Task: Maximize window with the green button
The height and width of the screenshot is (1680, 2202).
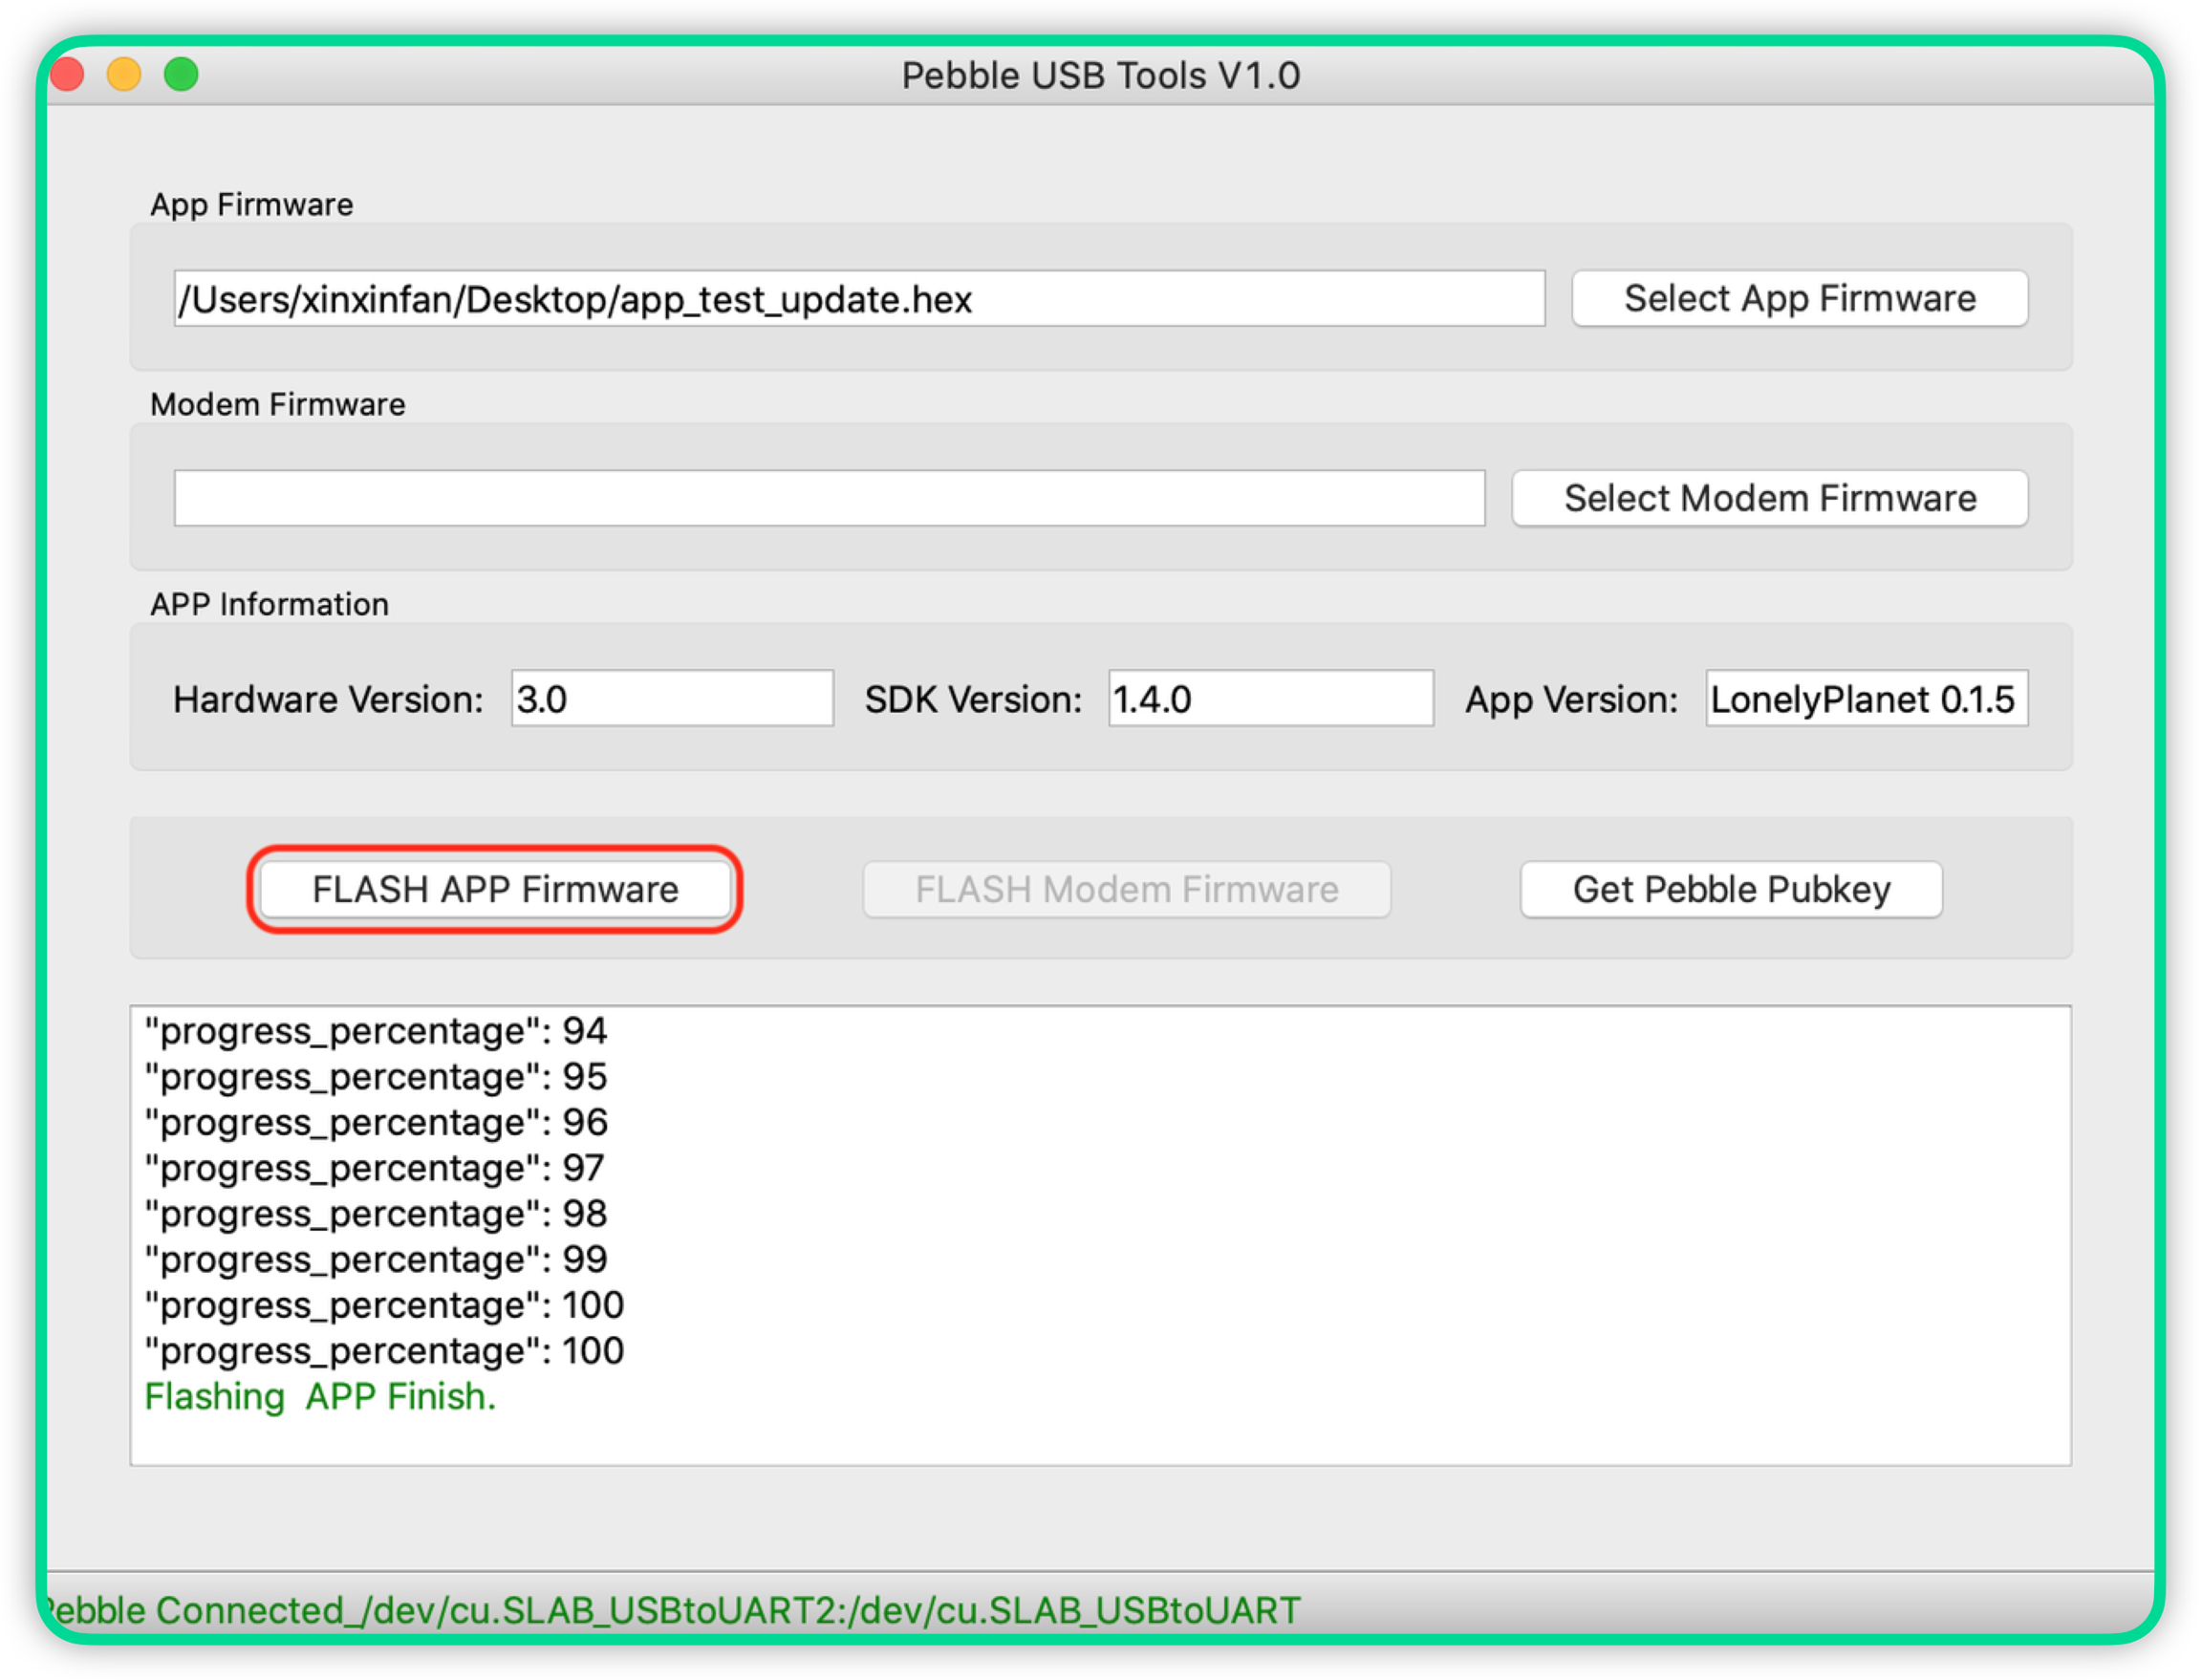Action: (x=181, y=75)
